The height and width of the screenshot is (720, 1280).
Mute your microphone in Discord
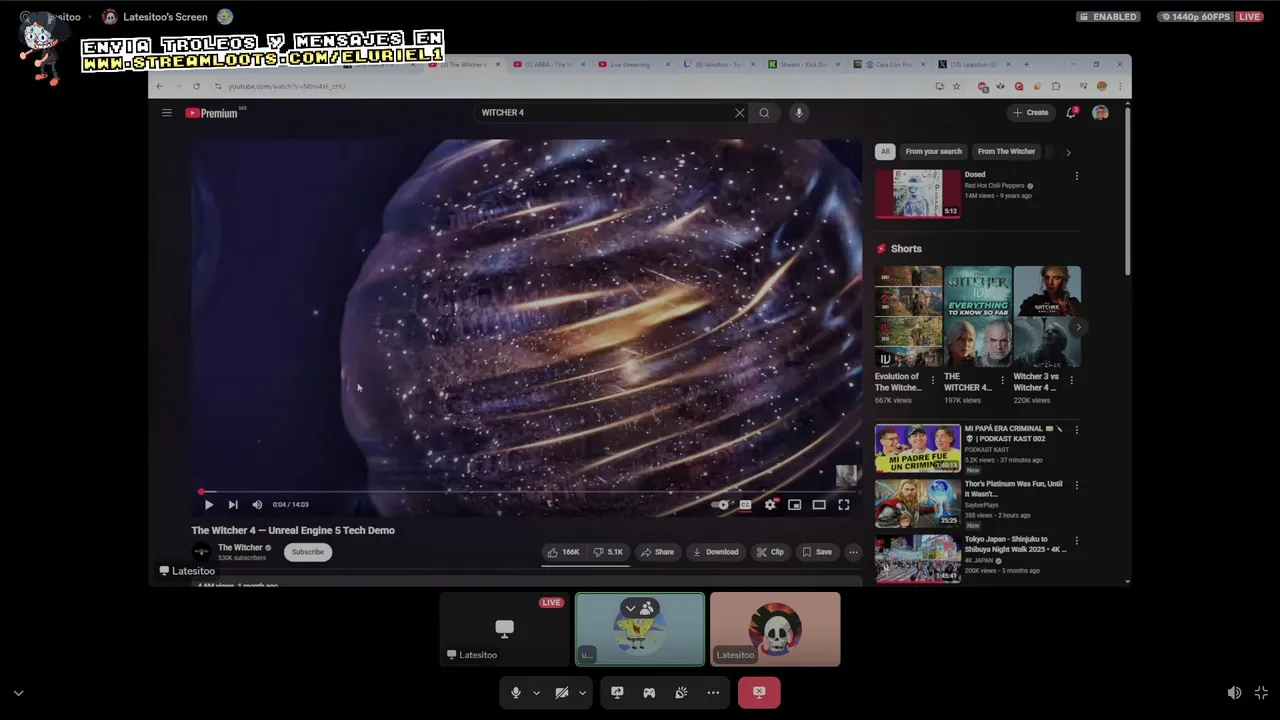click(x=516, y=692)
